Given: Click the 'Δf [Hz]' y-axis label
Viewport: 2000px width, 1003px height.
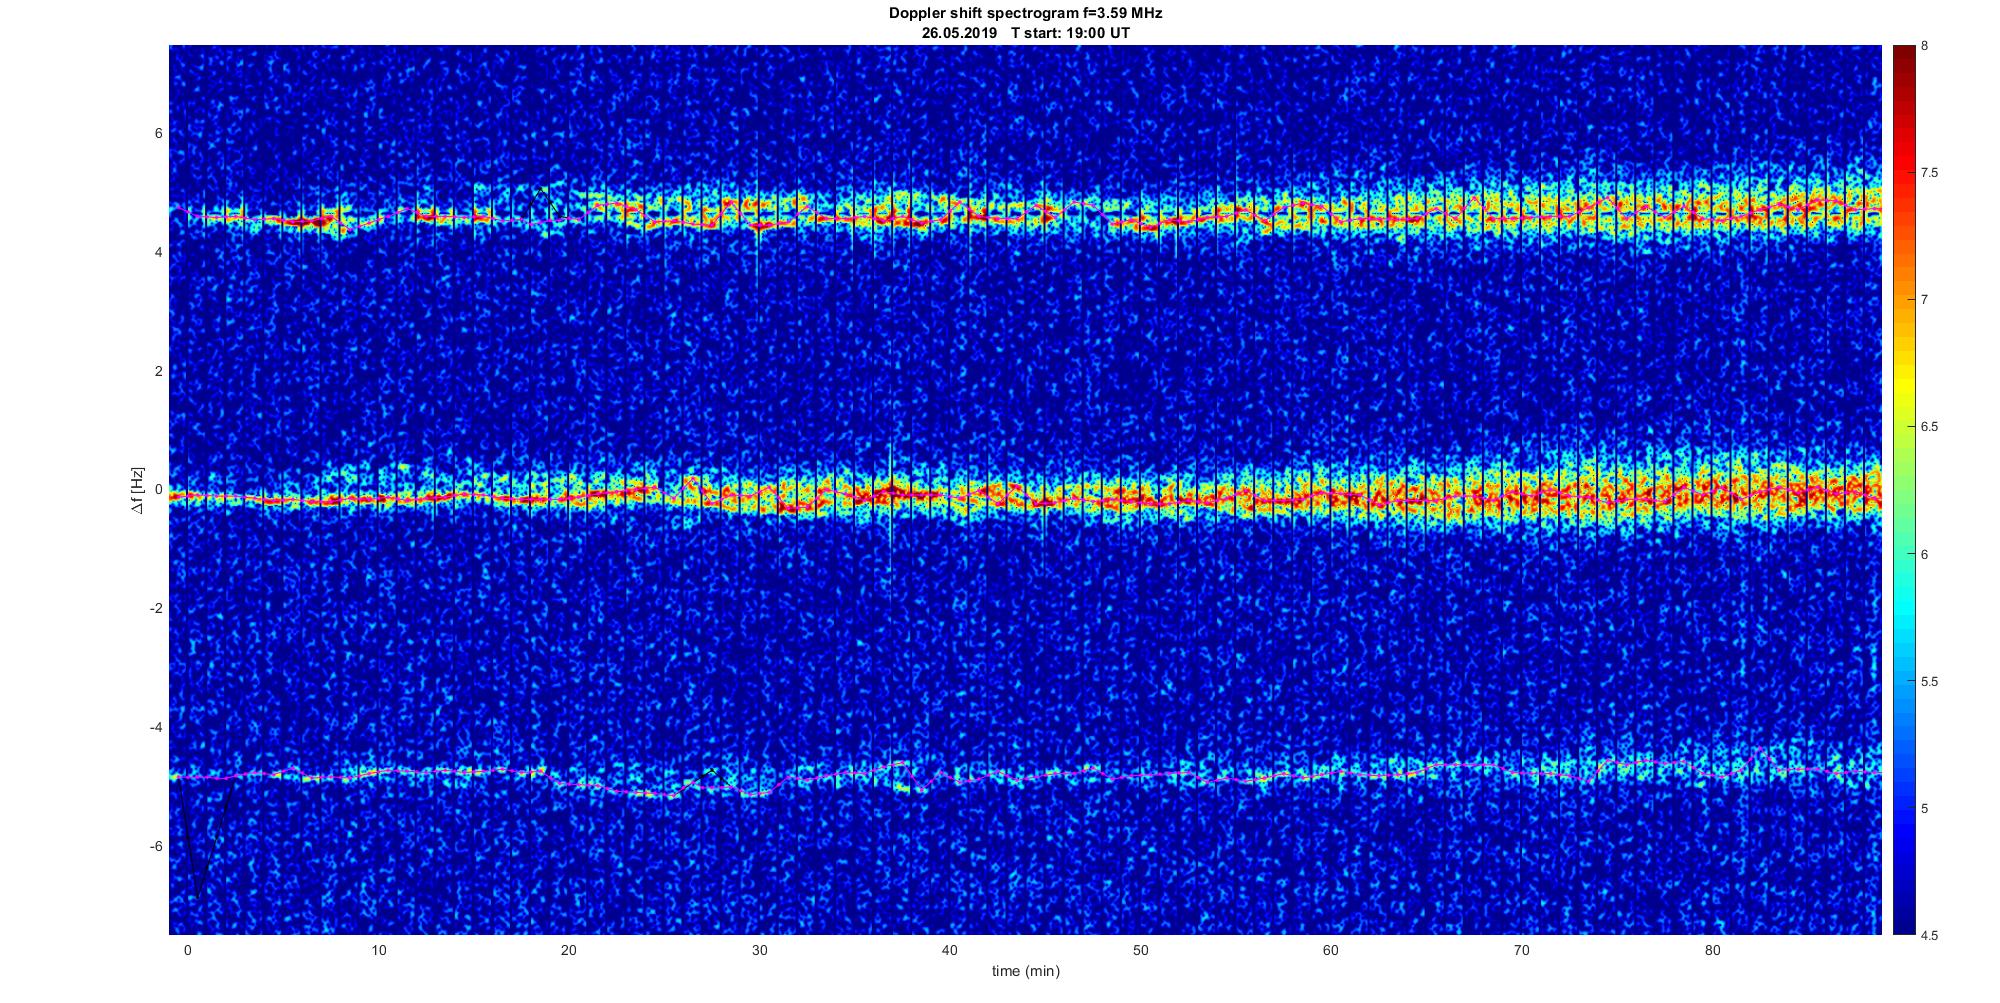Looking at the screenshot, I should pos(138,490).
